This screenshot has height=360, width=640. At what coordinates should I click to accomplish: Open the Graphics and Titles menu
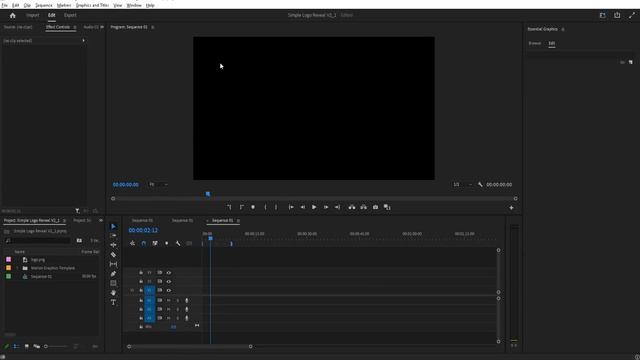click(x=92, y=5)
